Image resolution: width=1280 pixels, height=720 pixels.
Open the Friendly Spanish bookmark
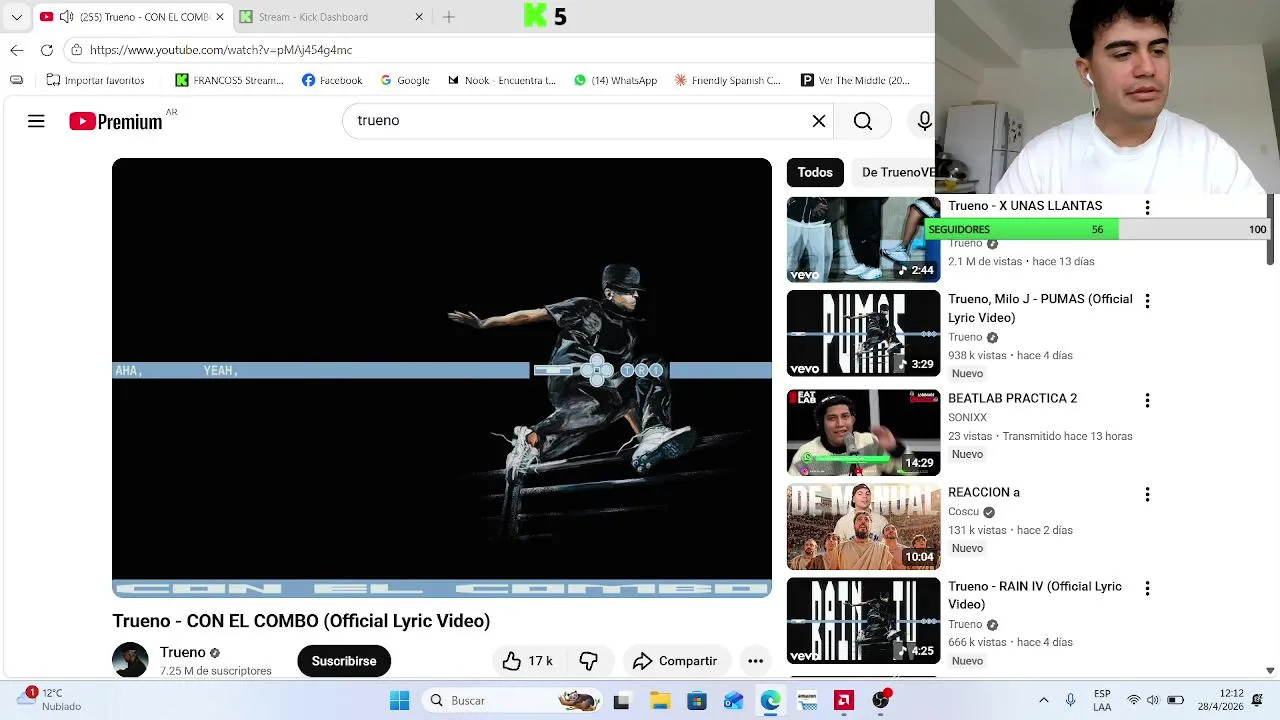coord(728,80)
